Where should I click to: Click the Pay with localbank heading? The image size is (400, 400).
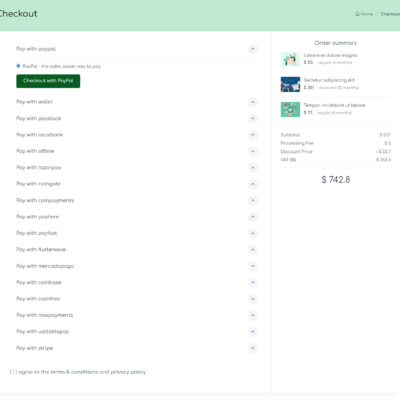[40, 135]
